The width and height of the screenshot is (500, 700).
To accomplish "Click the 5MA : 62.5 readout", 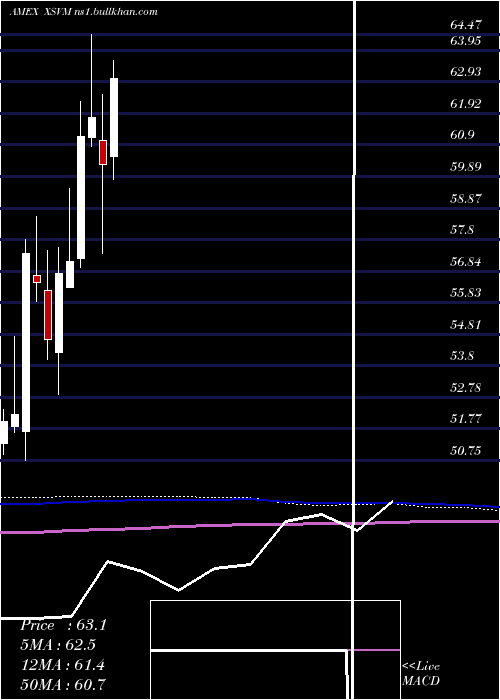I will (x=58, y=645).
